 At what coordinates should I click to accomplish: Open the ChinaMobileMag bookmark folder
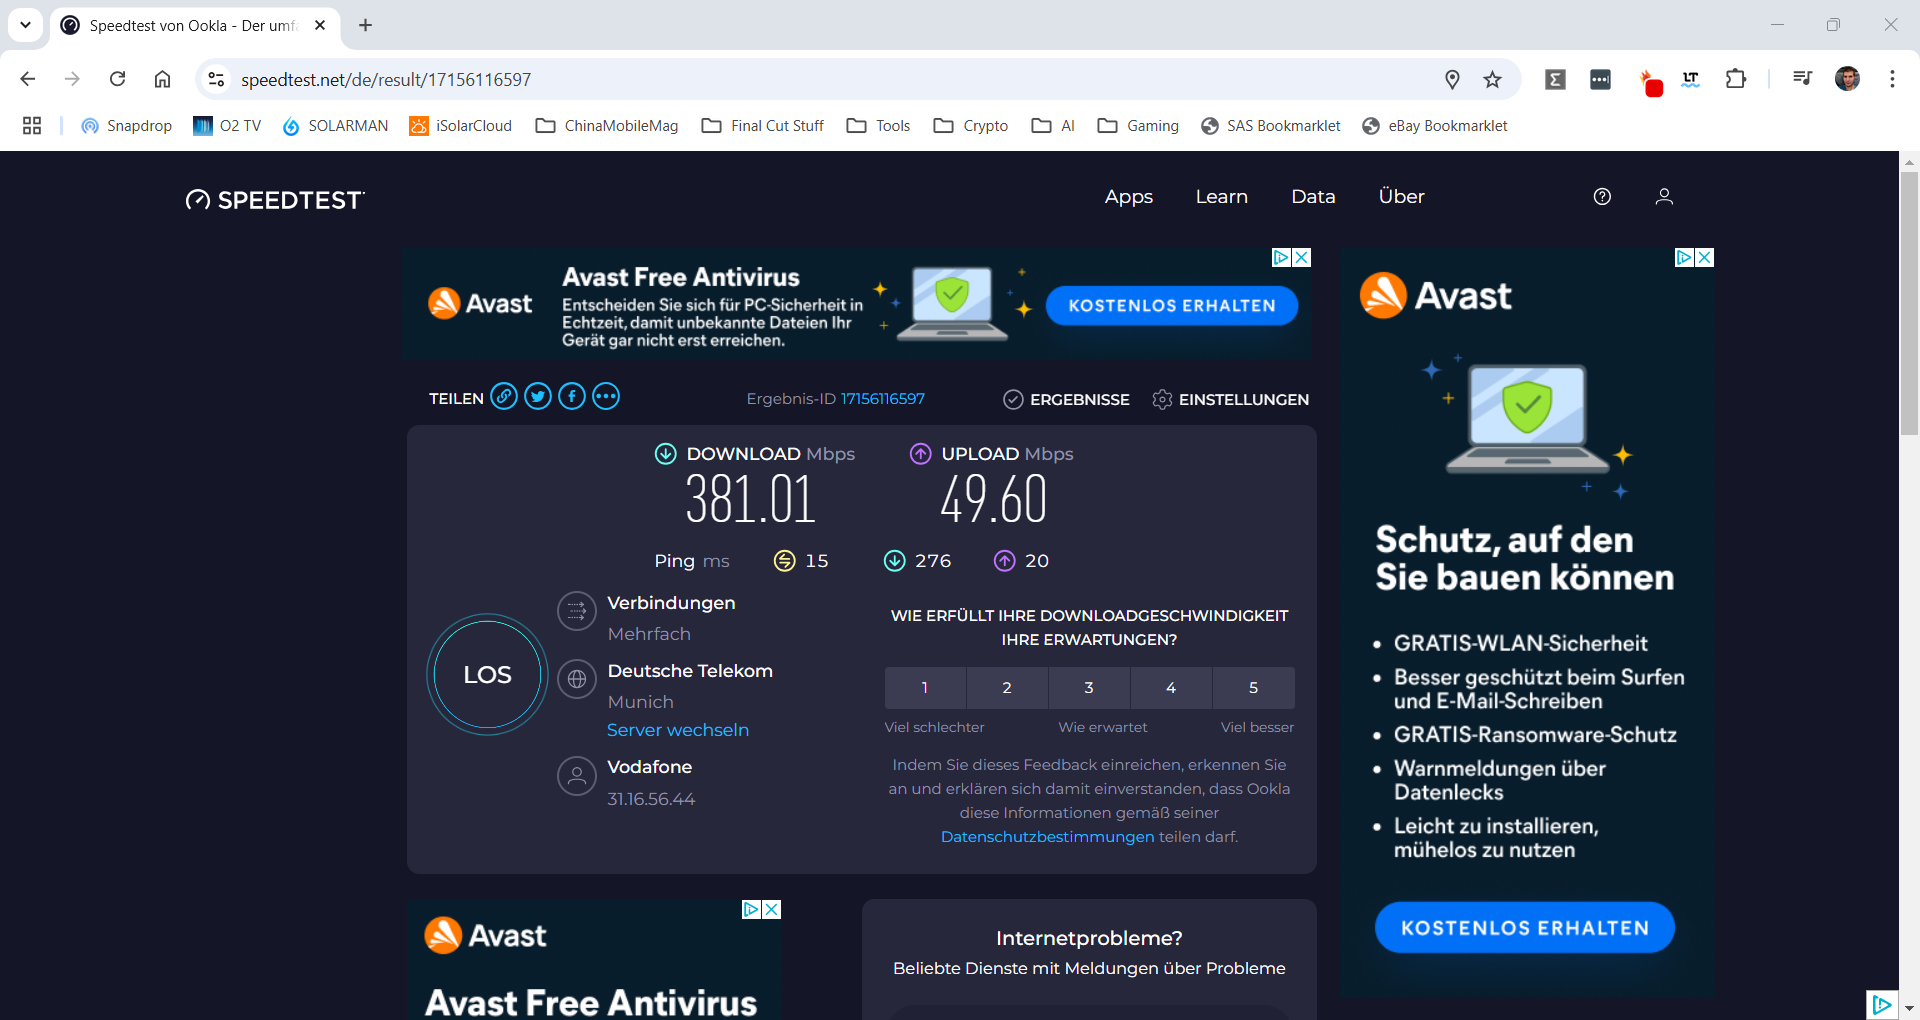[607, 126]
